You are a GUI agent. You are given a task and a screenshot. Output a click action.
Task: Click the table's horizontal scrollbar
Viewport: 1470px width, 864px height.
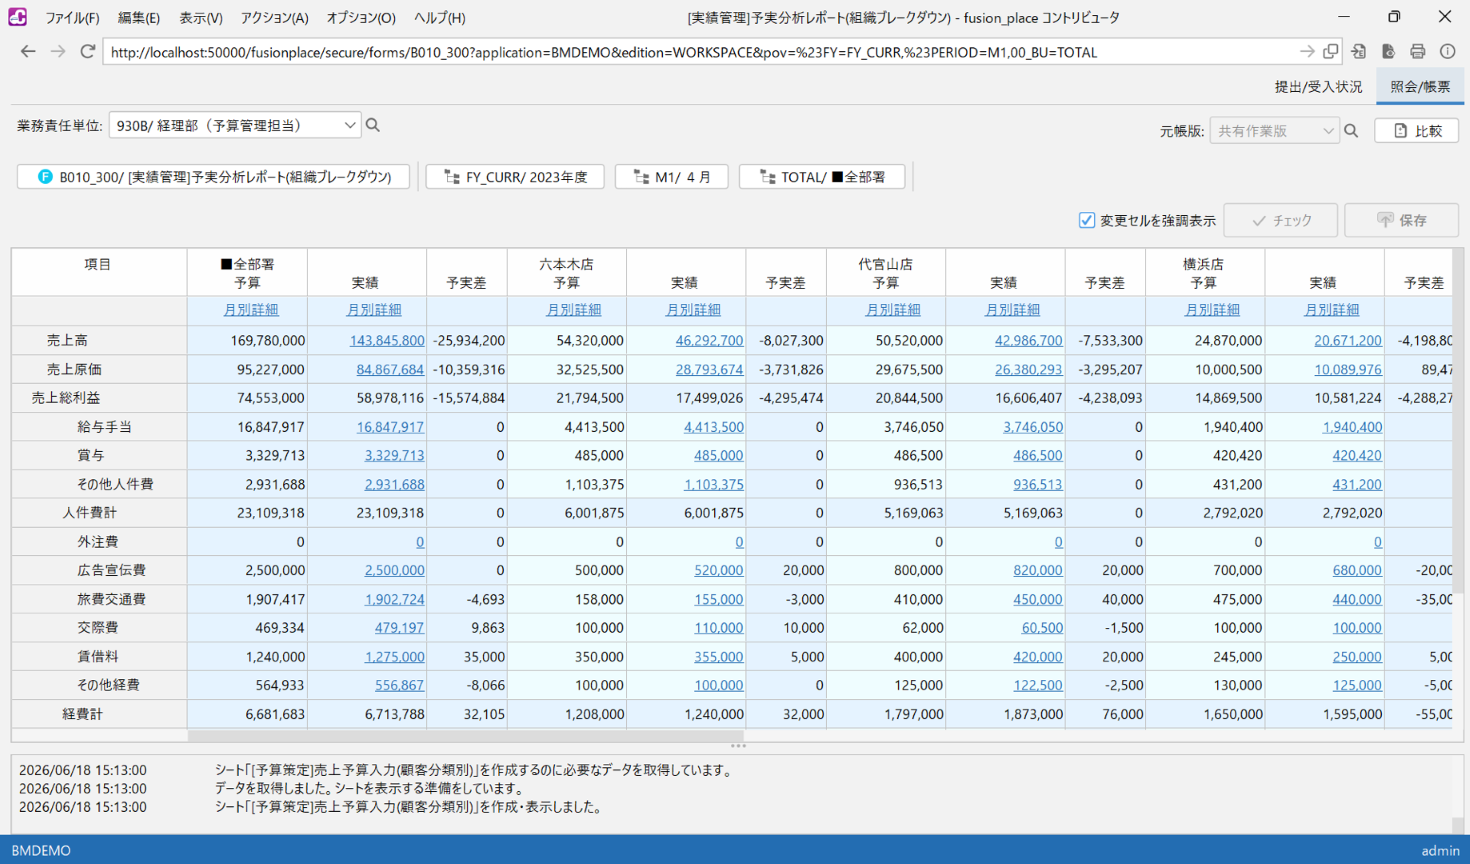tap(466, 736)
